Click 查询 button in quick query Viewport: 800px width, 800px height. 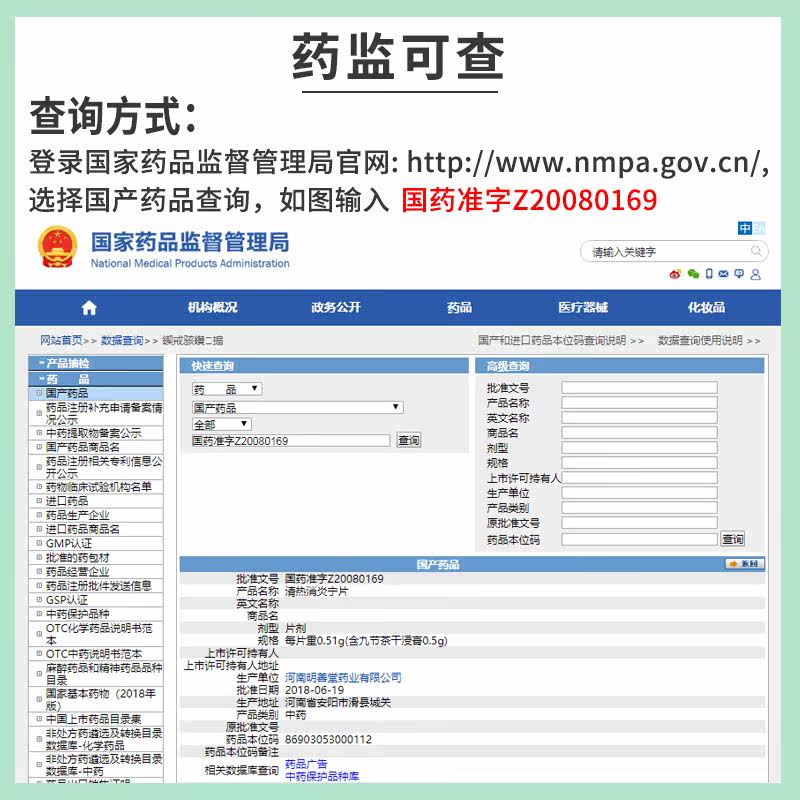point(409,440)
